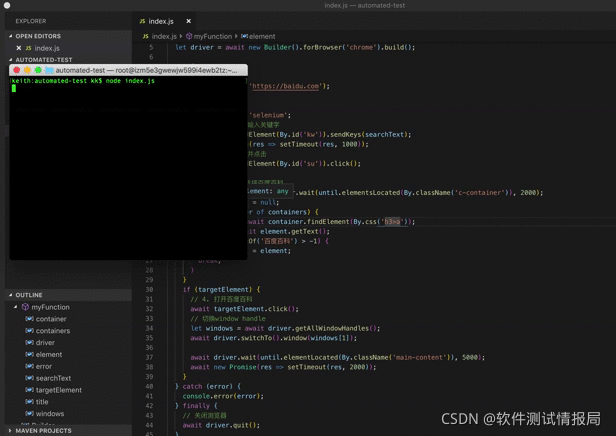The image size is (616, 436).
Task: Select container variable in Outline
Action: coord(51,319)
